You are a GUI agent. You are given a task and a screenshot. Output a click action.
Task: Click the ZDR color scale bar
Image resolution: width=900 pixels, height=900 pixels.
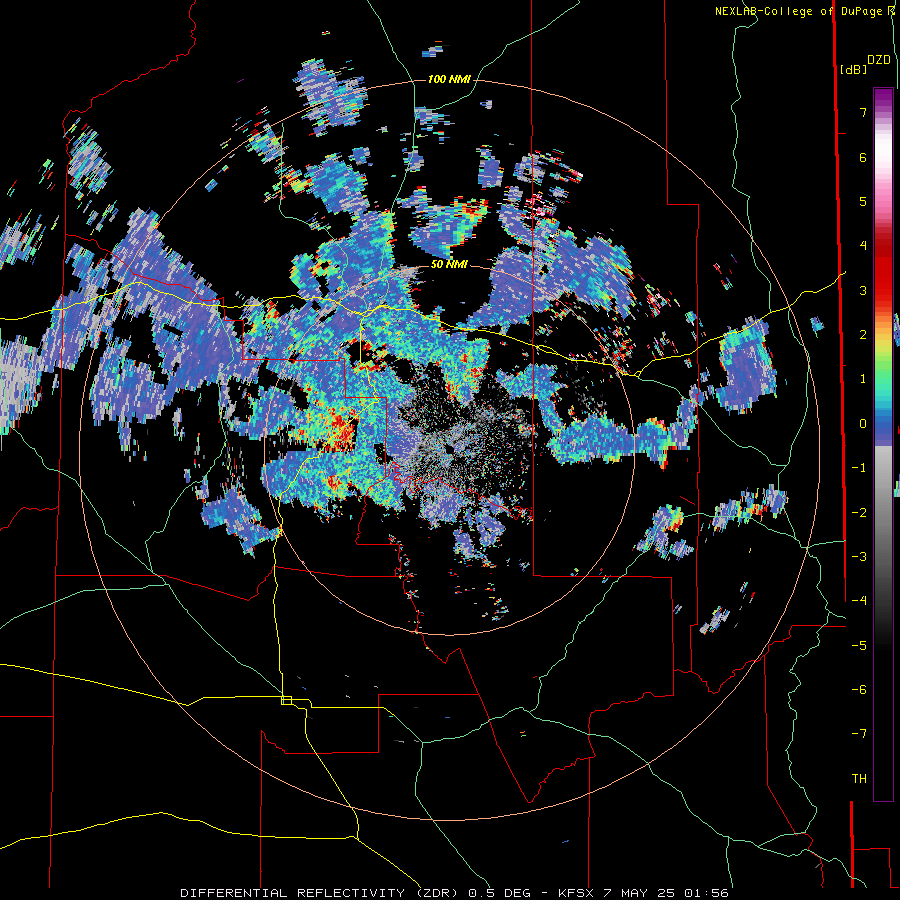pyautogui.click(x=883, y=444)
